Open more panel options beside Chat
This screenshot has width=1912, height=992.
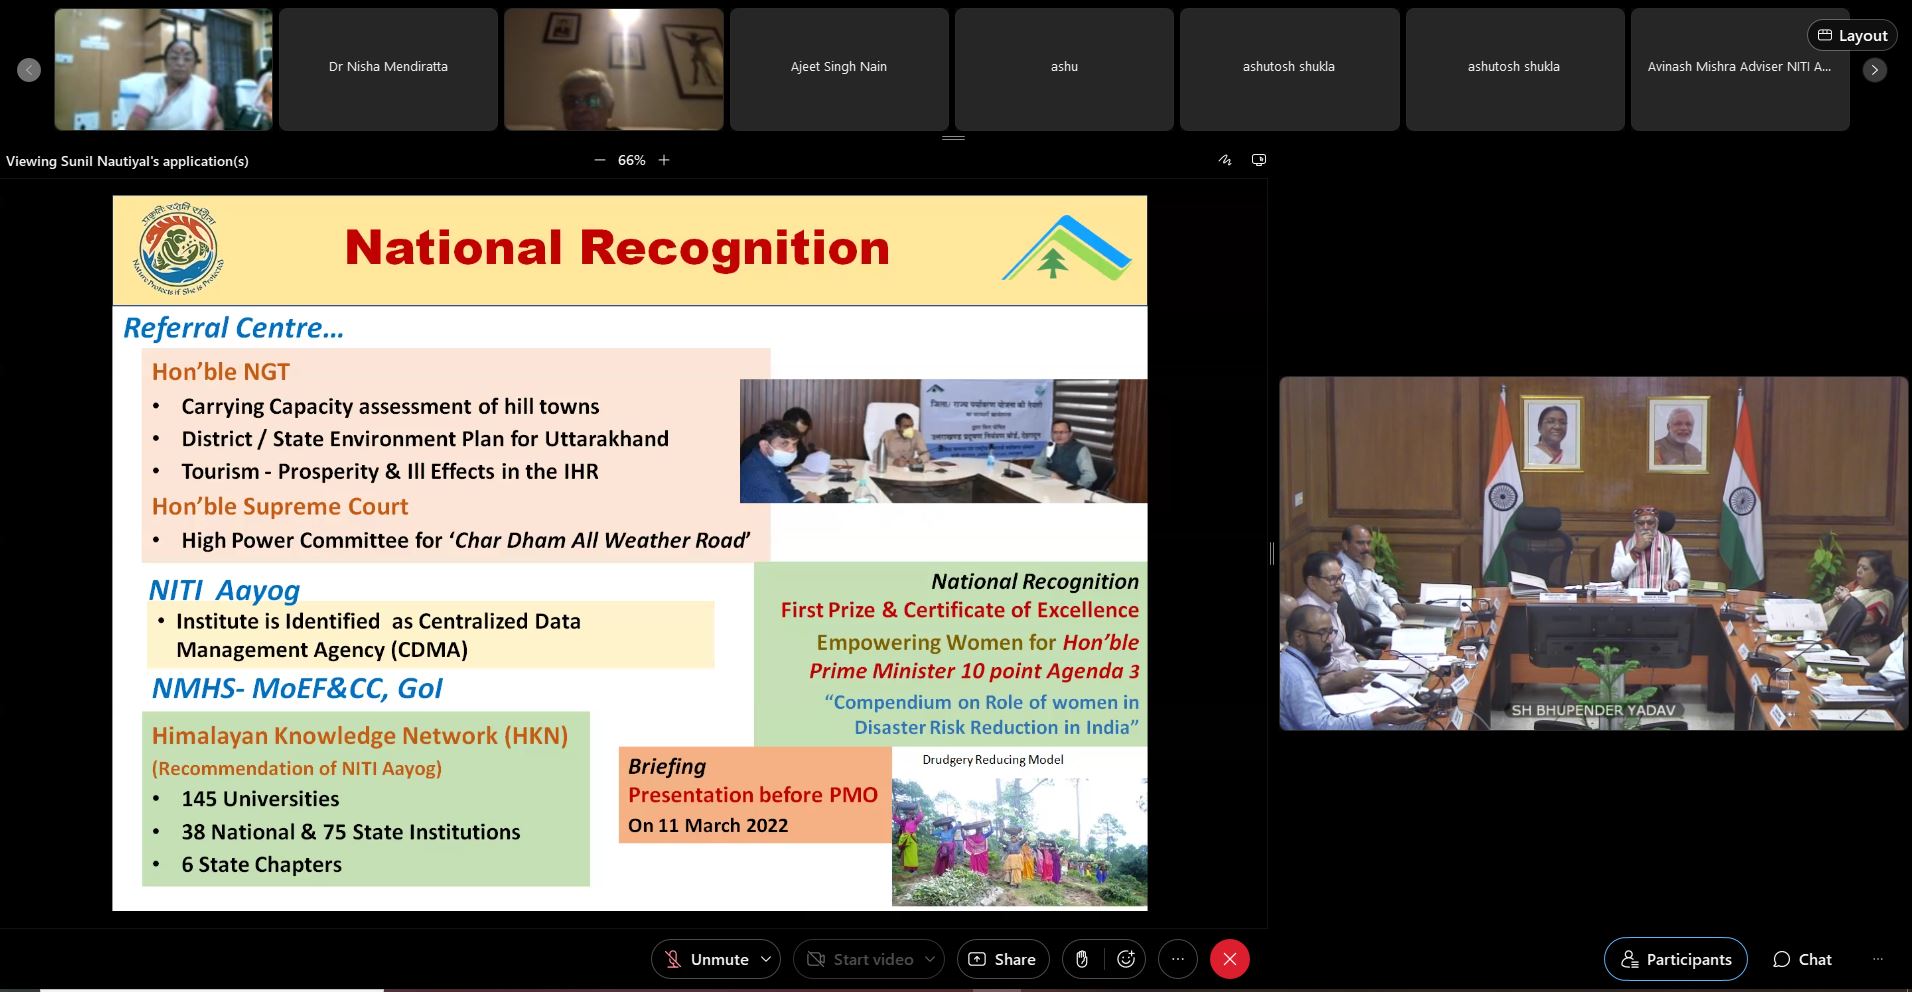click(1877, 959)
